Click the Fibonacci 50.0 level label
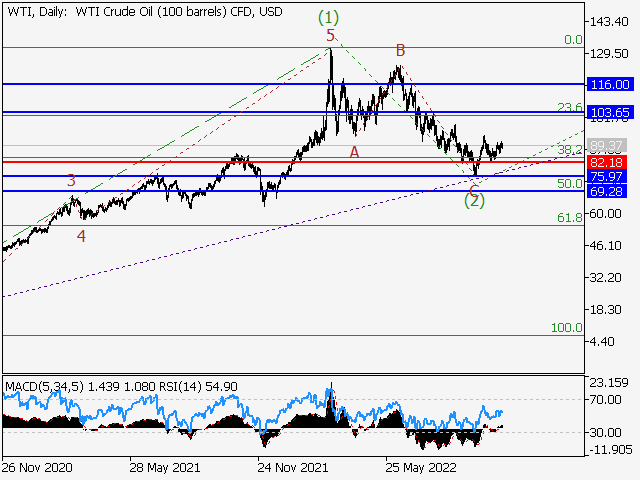640x480 pixels. point(570,184)
